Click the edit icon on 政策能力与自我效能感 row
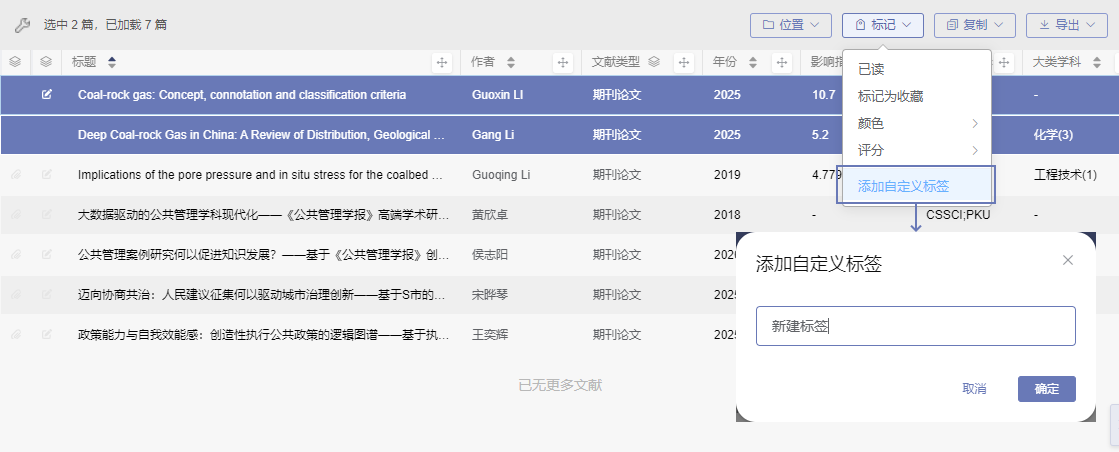Viewport: 1119px width, 452px height. click(x=47, y=334)
